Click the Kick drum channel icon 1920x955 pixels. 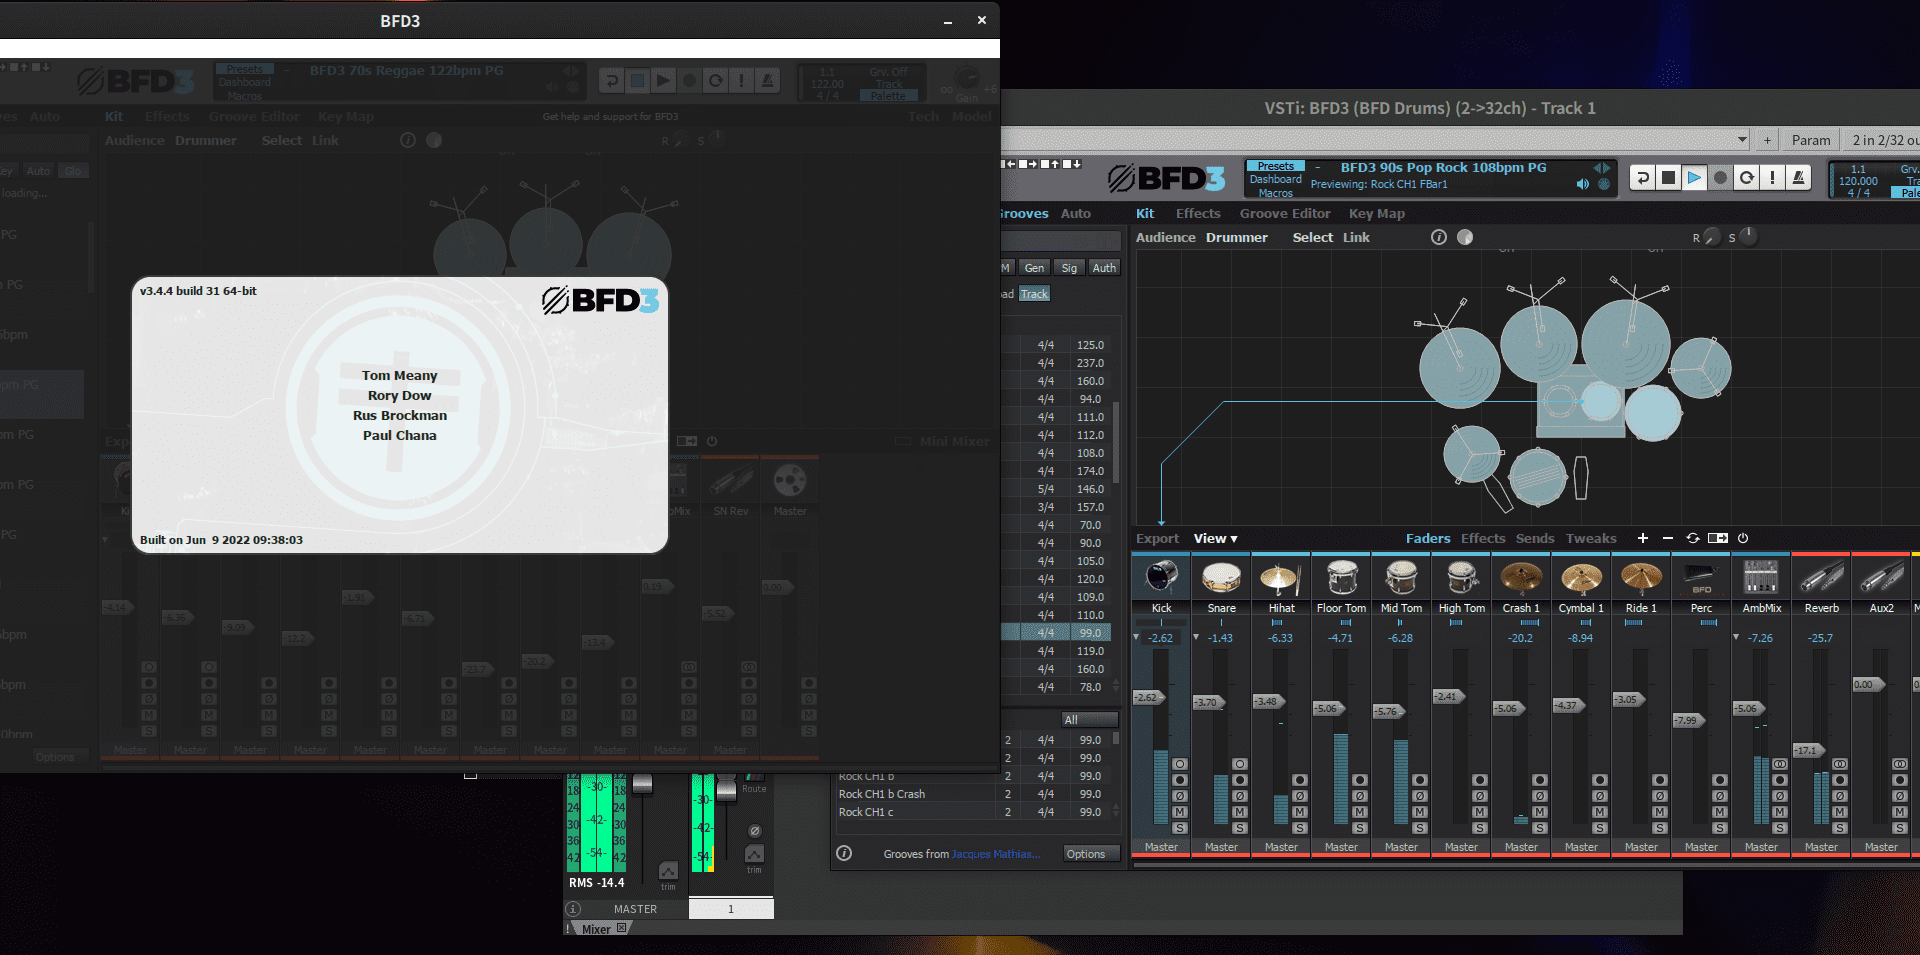(x=1161, y=578)
